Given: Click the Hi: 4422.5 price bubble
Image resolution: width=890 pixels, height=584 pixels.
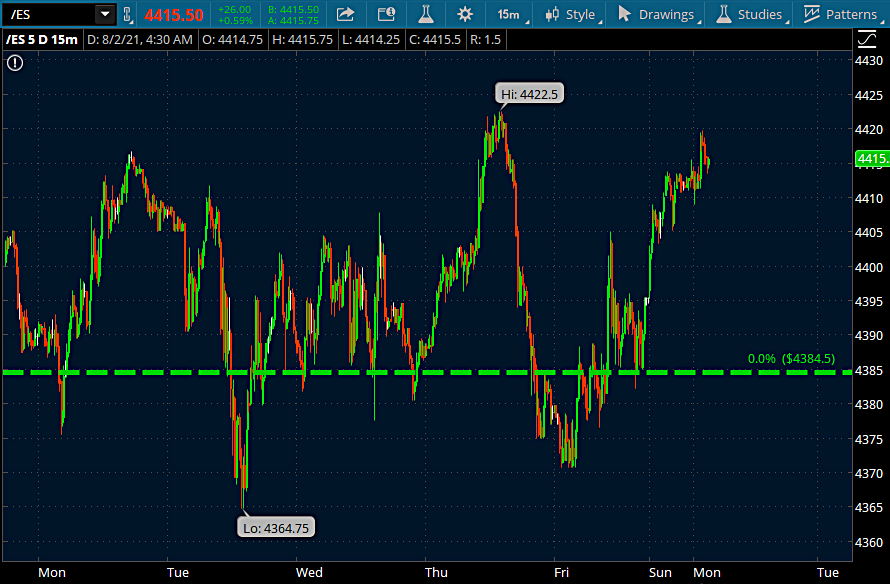Looking at the screenshot, I should click(x=530, y=94).
